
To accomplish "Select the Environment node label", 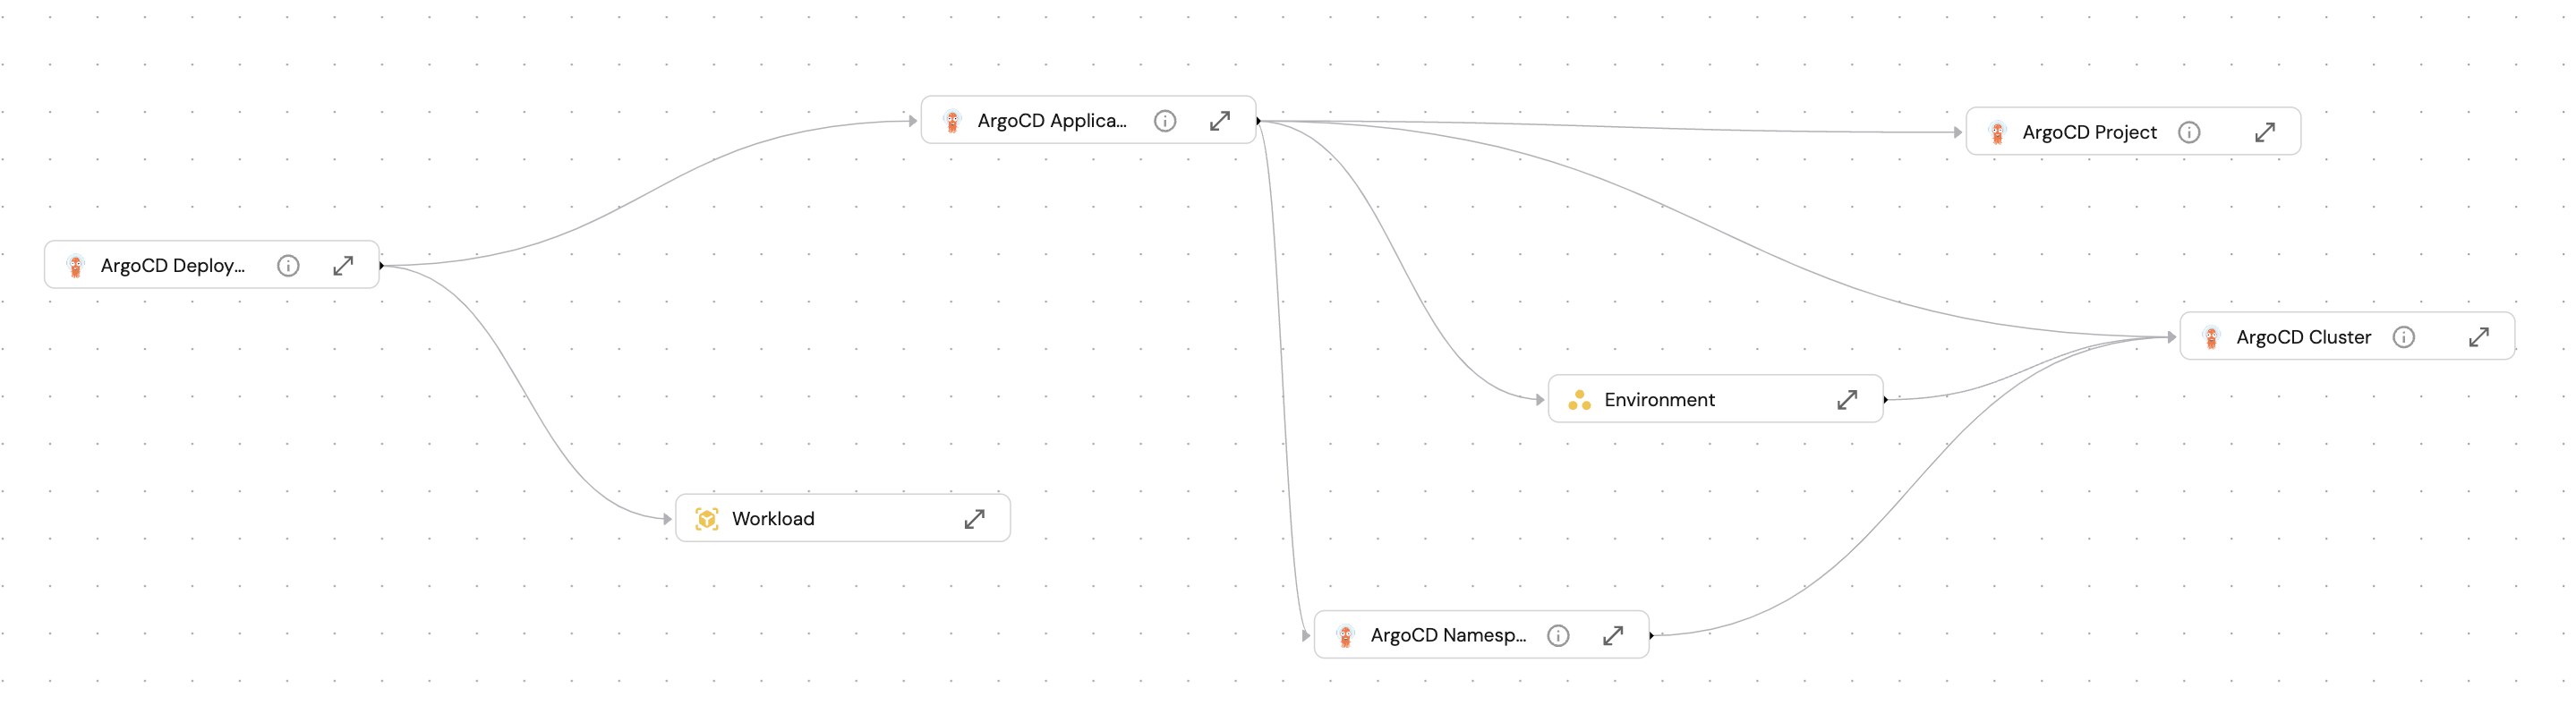I will [x=1659, y=400].
